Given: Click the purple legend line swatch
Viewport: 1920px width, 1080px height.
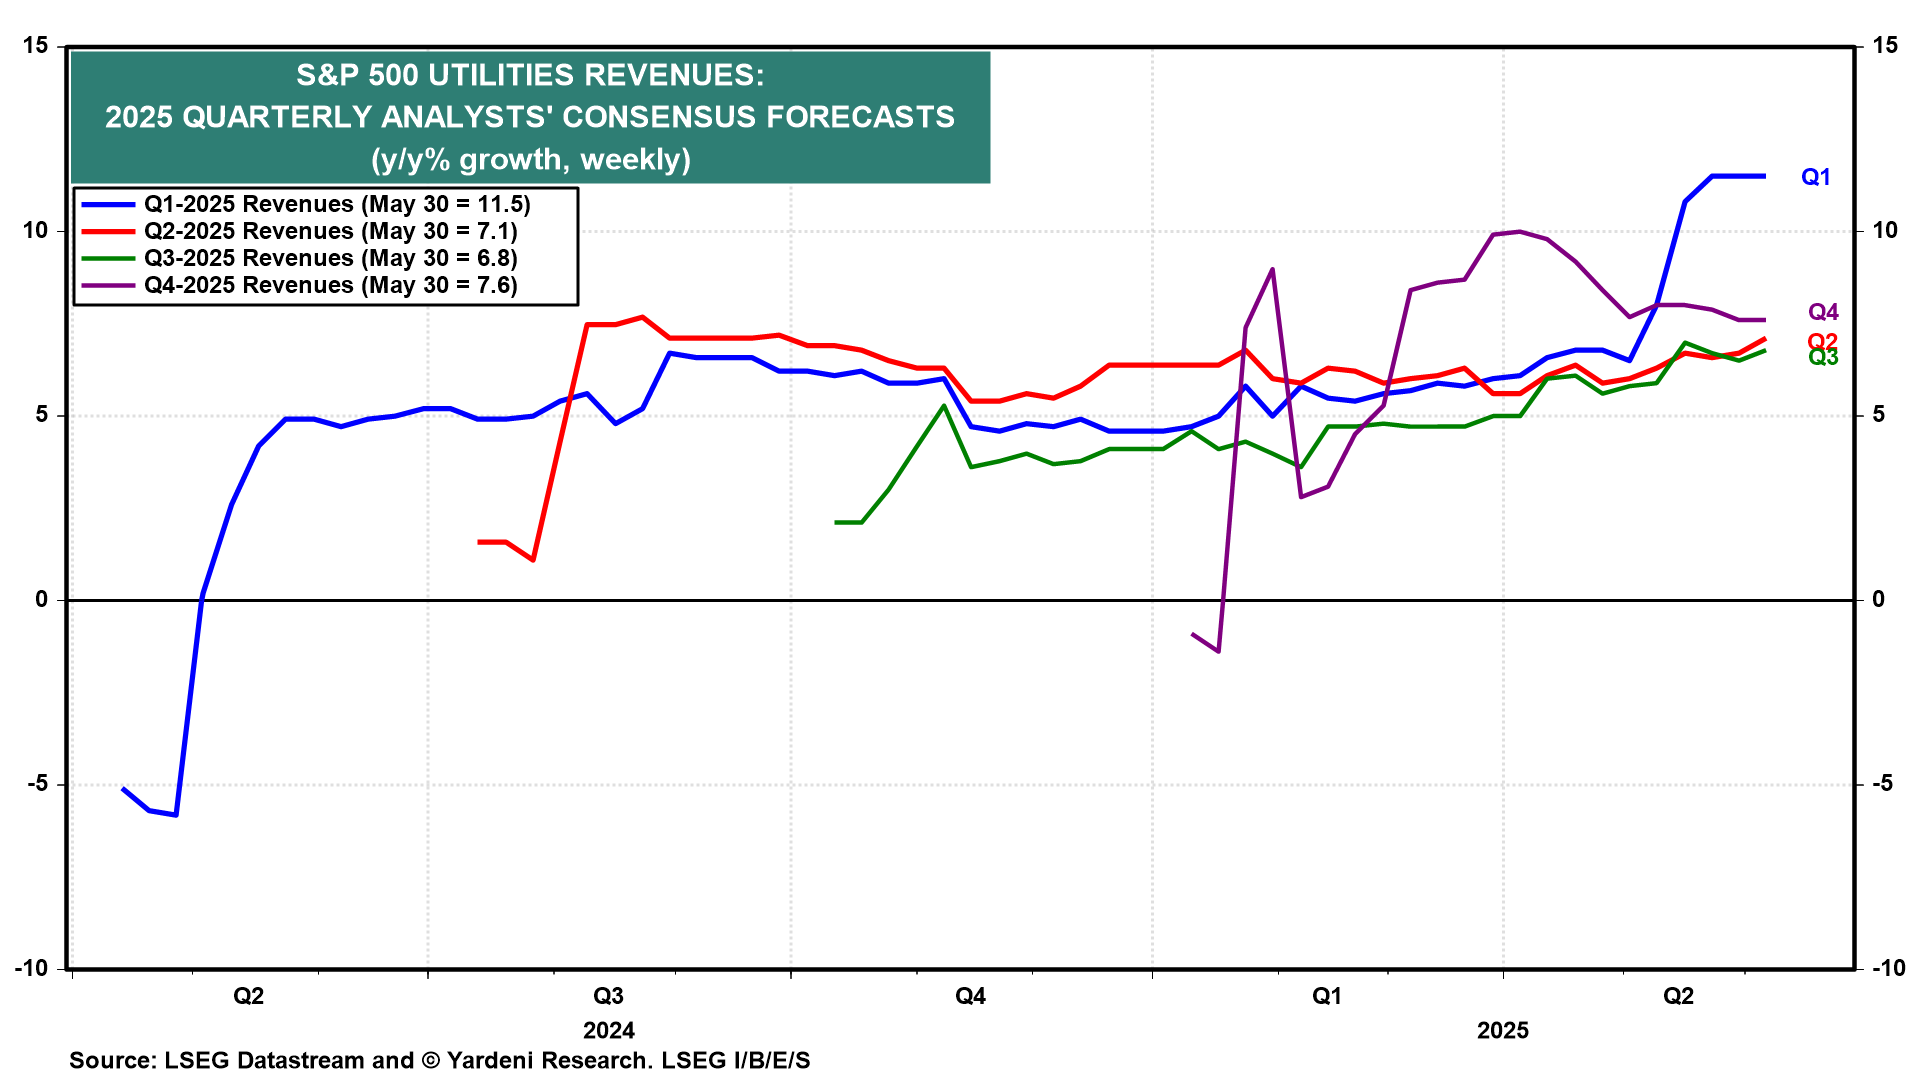Looking at the screenshot, I should 108,285.
